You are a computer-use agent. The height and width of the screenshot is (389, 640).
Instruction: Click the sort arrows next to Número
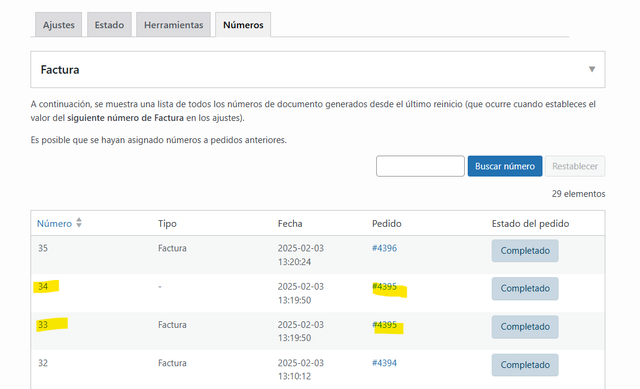tap(79, 223)
